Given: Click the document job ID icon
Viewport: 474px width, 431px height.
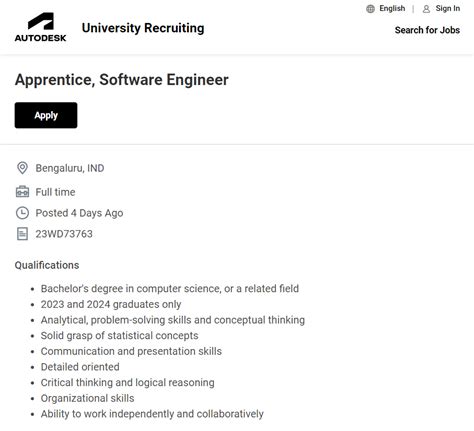Looking at the screenshot, I should [x=22, y=234].
